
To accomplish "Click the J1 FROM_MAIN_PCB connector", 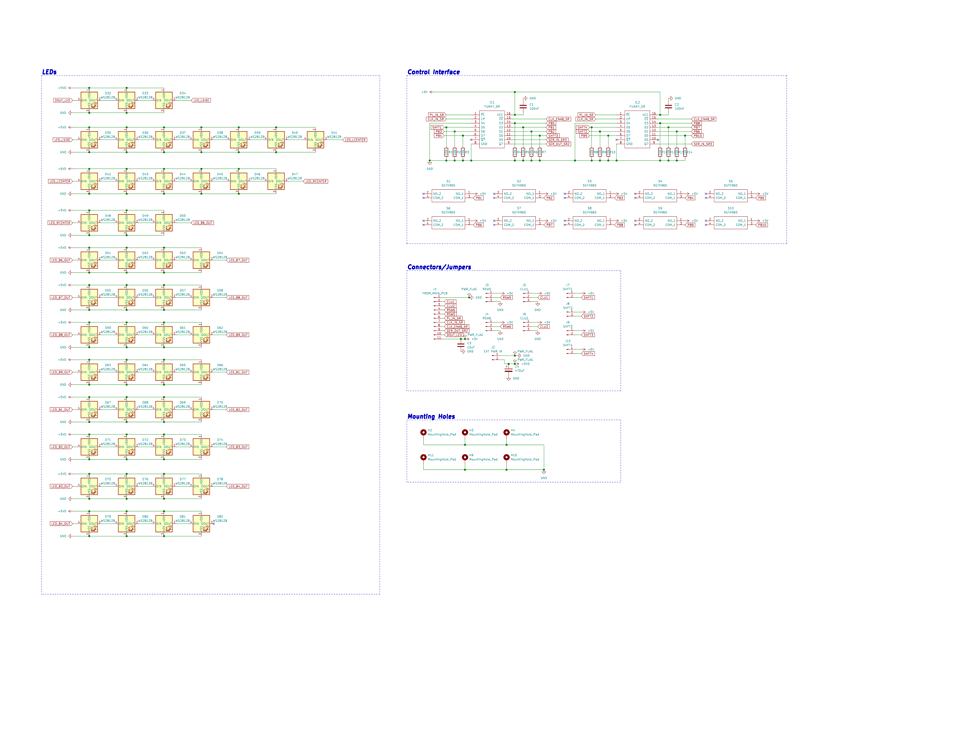I will point(436,319).
